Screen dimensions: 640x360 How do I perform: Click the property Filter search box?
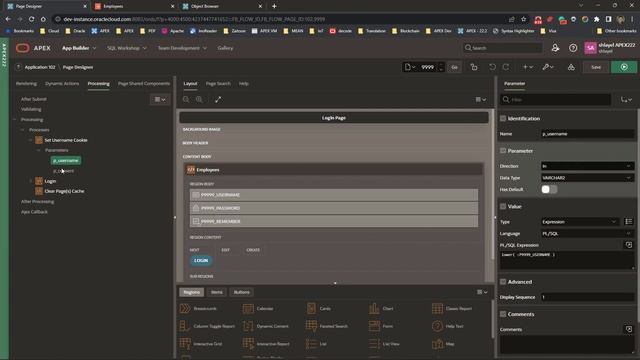[x=556, y=100]
